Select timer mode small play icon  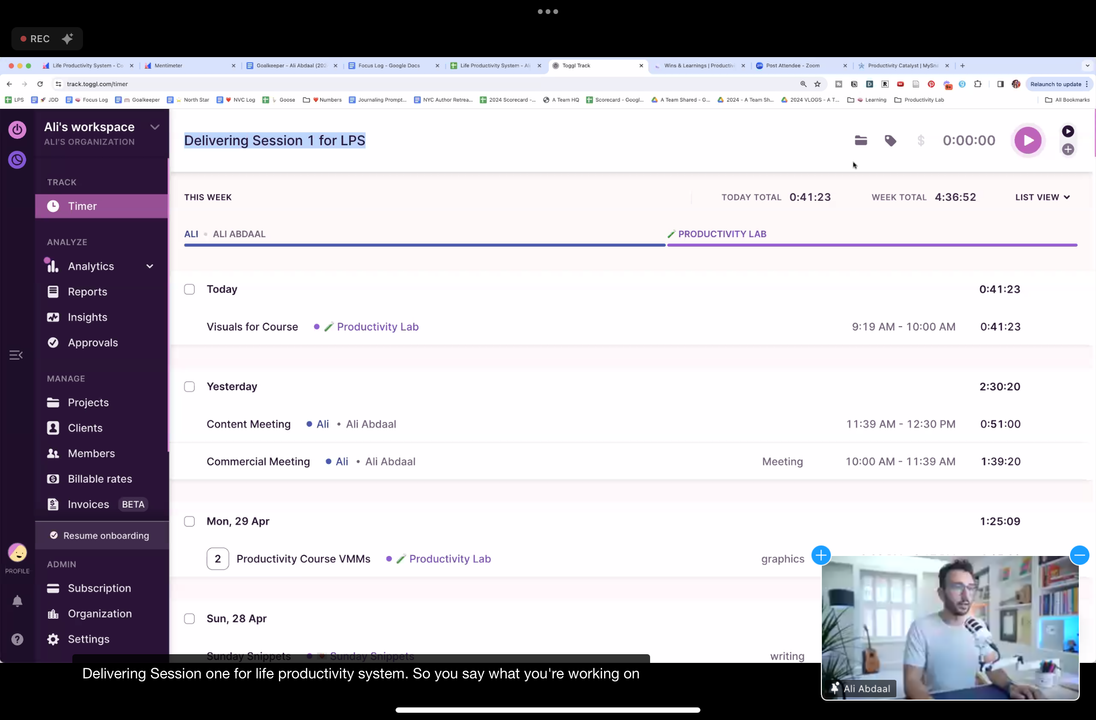tap(1067, 131)
